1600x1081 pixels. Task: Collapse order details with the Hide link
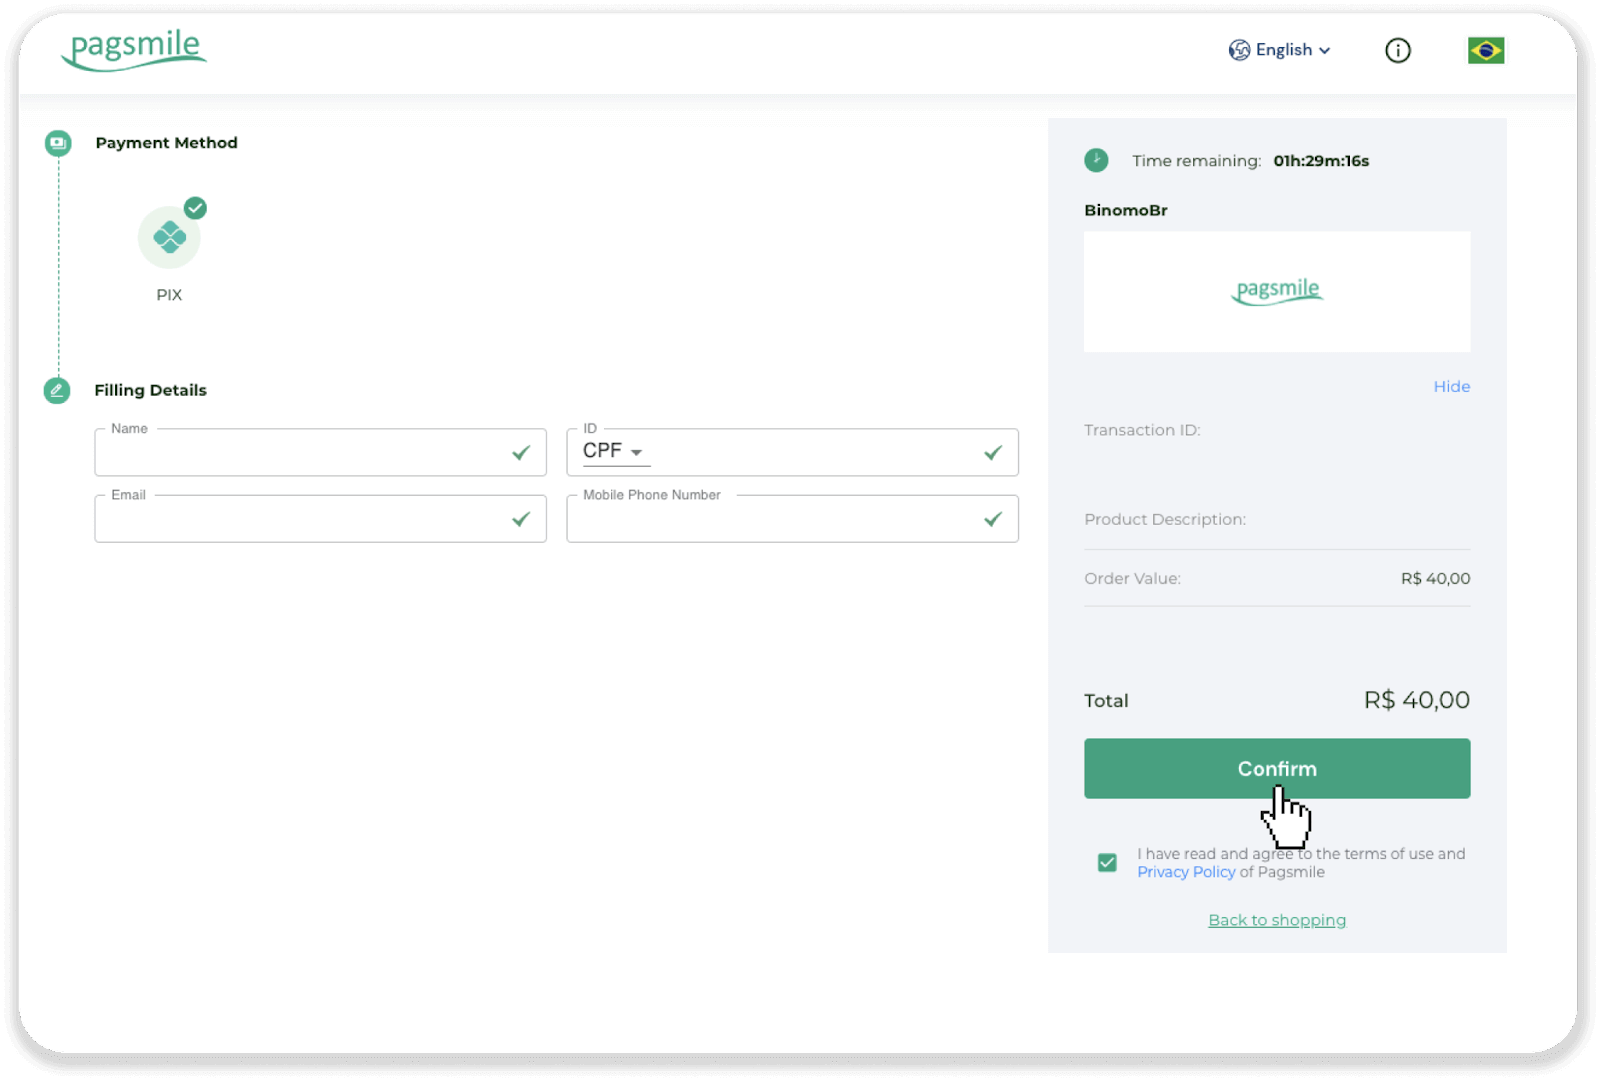tap(1451, 386)
